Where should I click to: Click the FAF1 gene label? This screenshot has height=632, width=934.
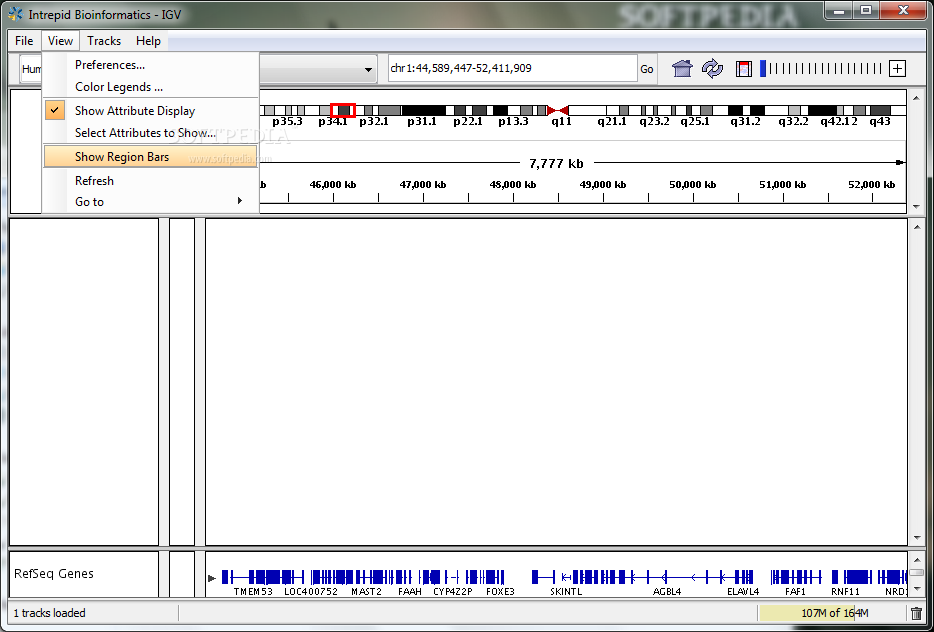795,591
